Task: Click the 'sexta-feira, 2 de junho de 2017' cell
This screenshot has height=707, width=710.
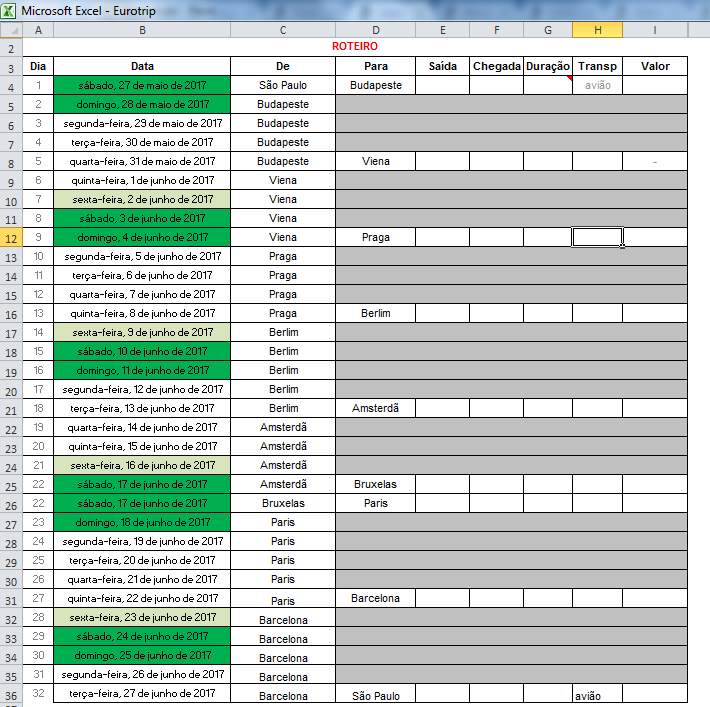Action: point(142,199)
